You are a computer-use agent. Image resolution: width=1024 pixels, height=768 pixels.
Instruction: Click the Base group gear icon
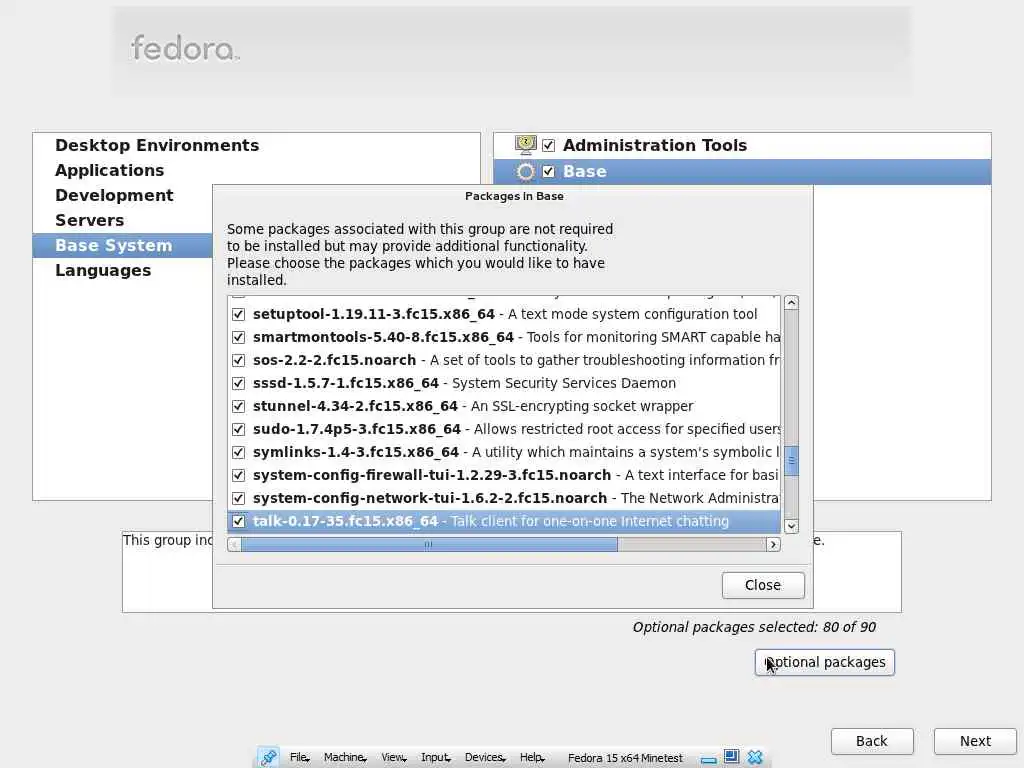[x=526, y=171]
